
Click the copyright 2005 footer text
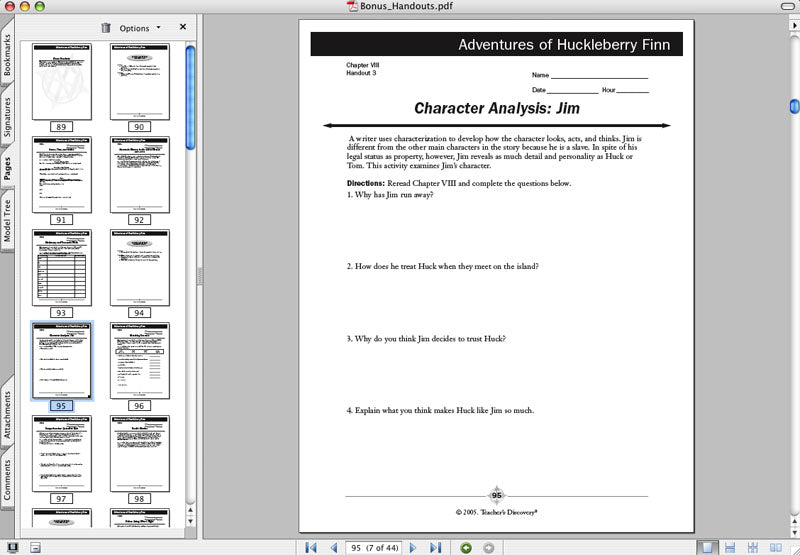tap(496, 512)
